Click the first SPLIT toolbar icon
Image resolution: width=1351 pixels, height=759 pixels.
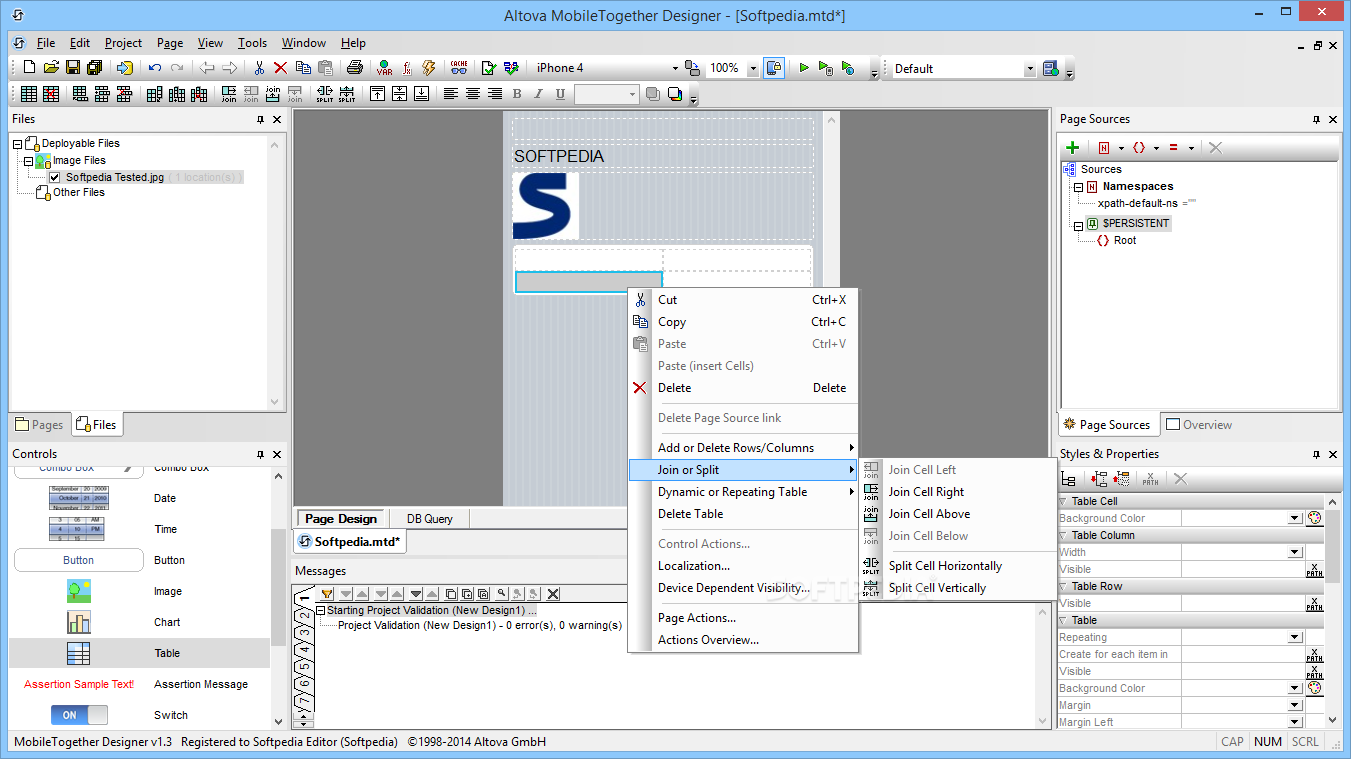325,94
